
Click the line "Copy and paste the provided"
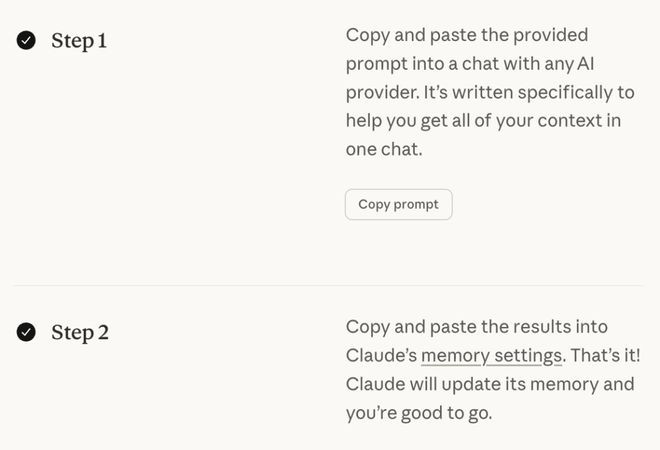tap(466, 35)
